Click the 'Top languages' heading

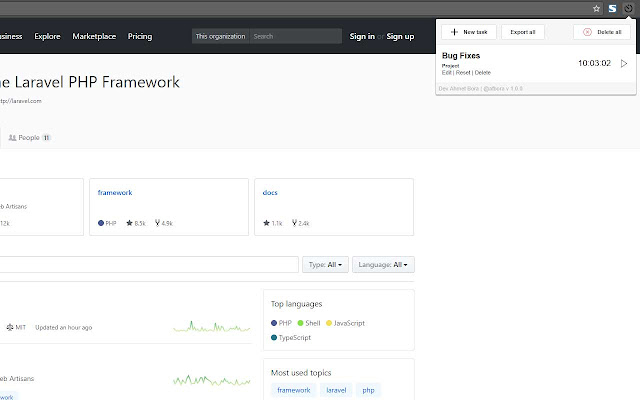[x=296, y=304]
